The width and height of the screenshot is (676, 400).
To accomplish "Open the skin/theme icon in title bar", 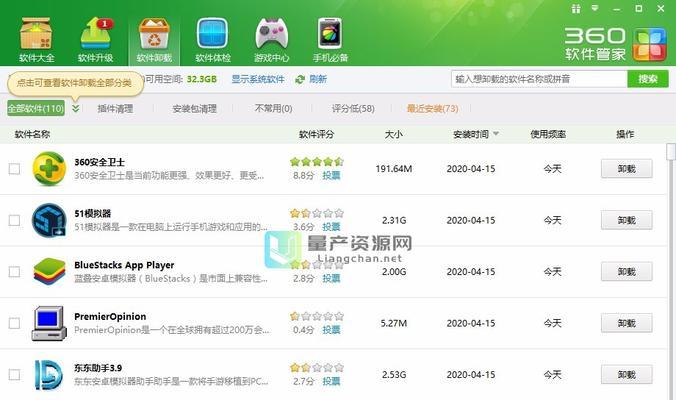I will pos(576,9).
